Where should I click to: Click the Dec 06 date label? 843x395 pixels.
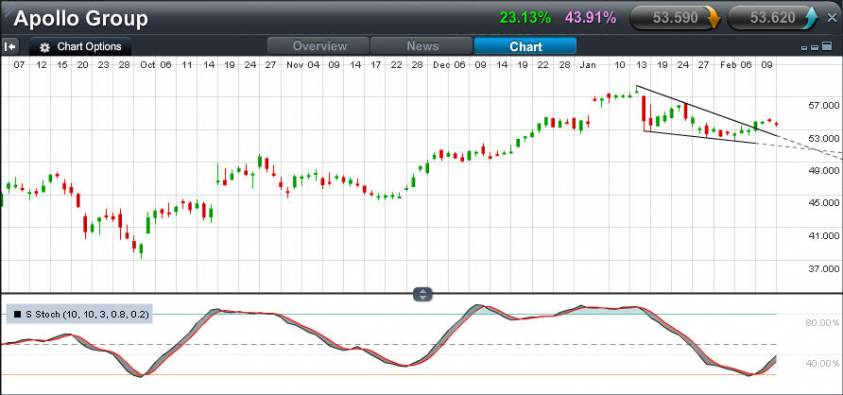tap(449, 64)
